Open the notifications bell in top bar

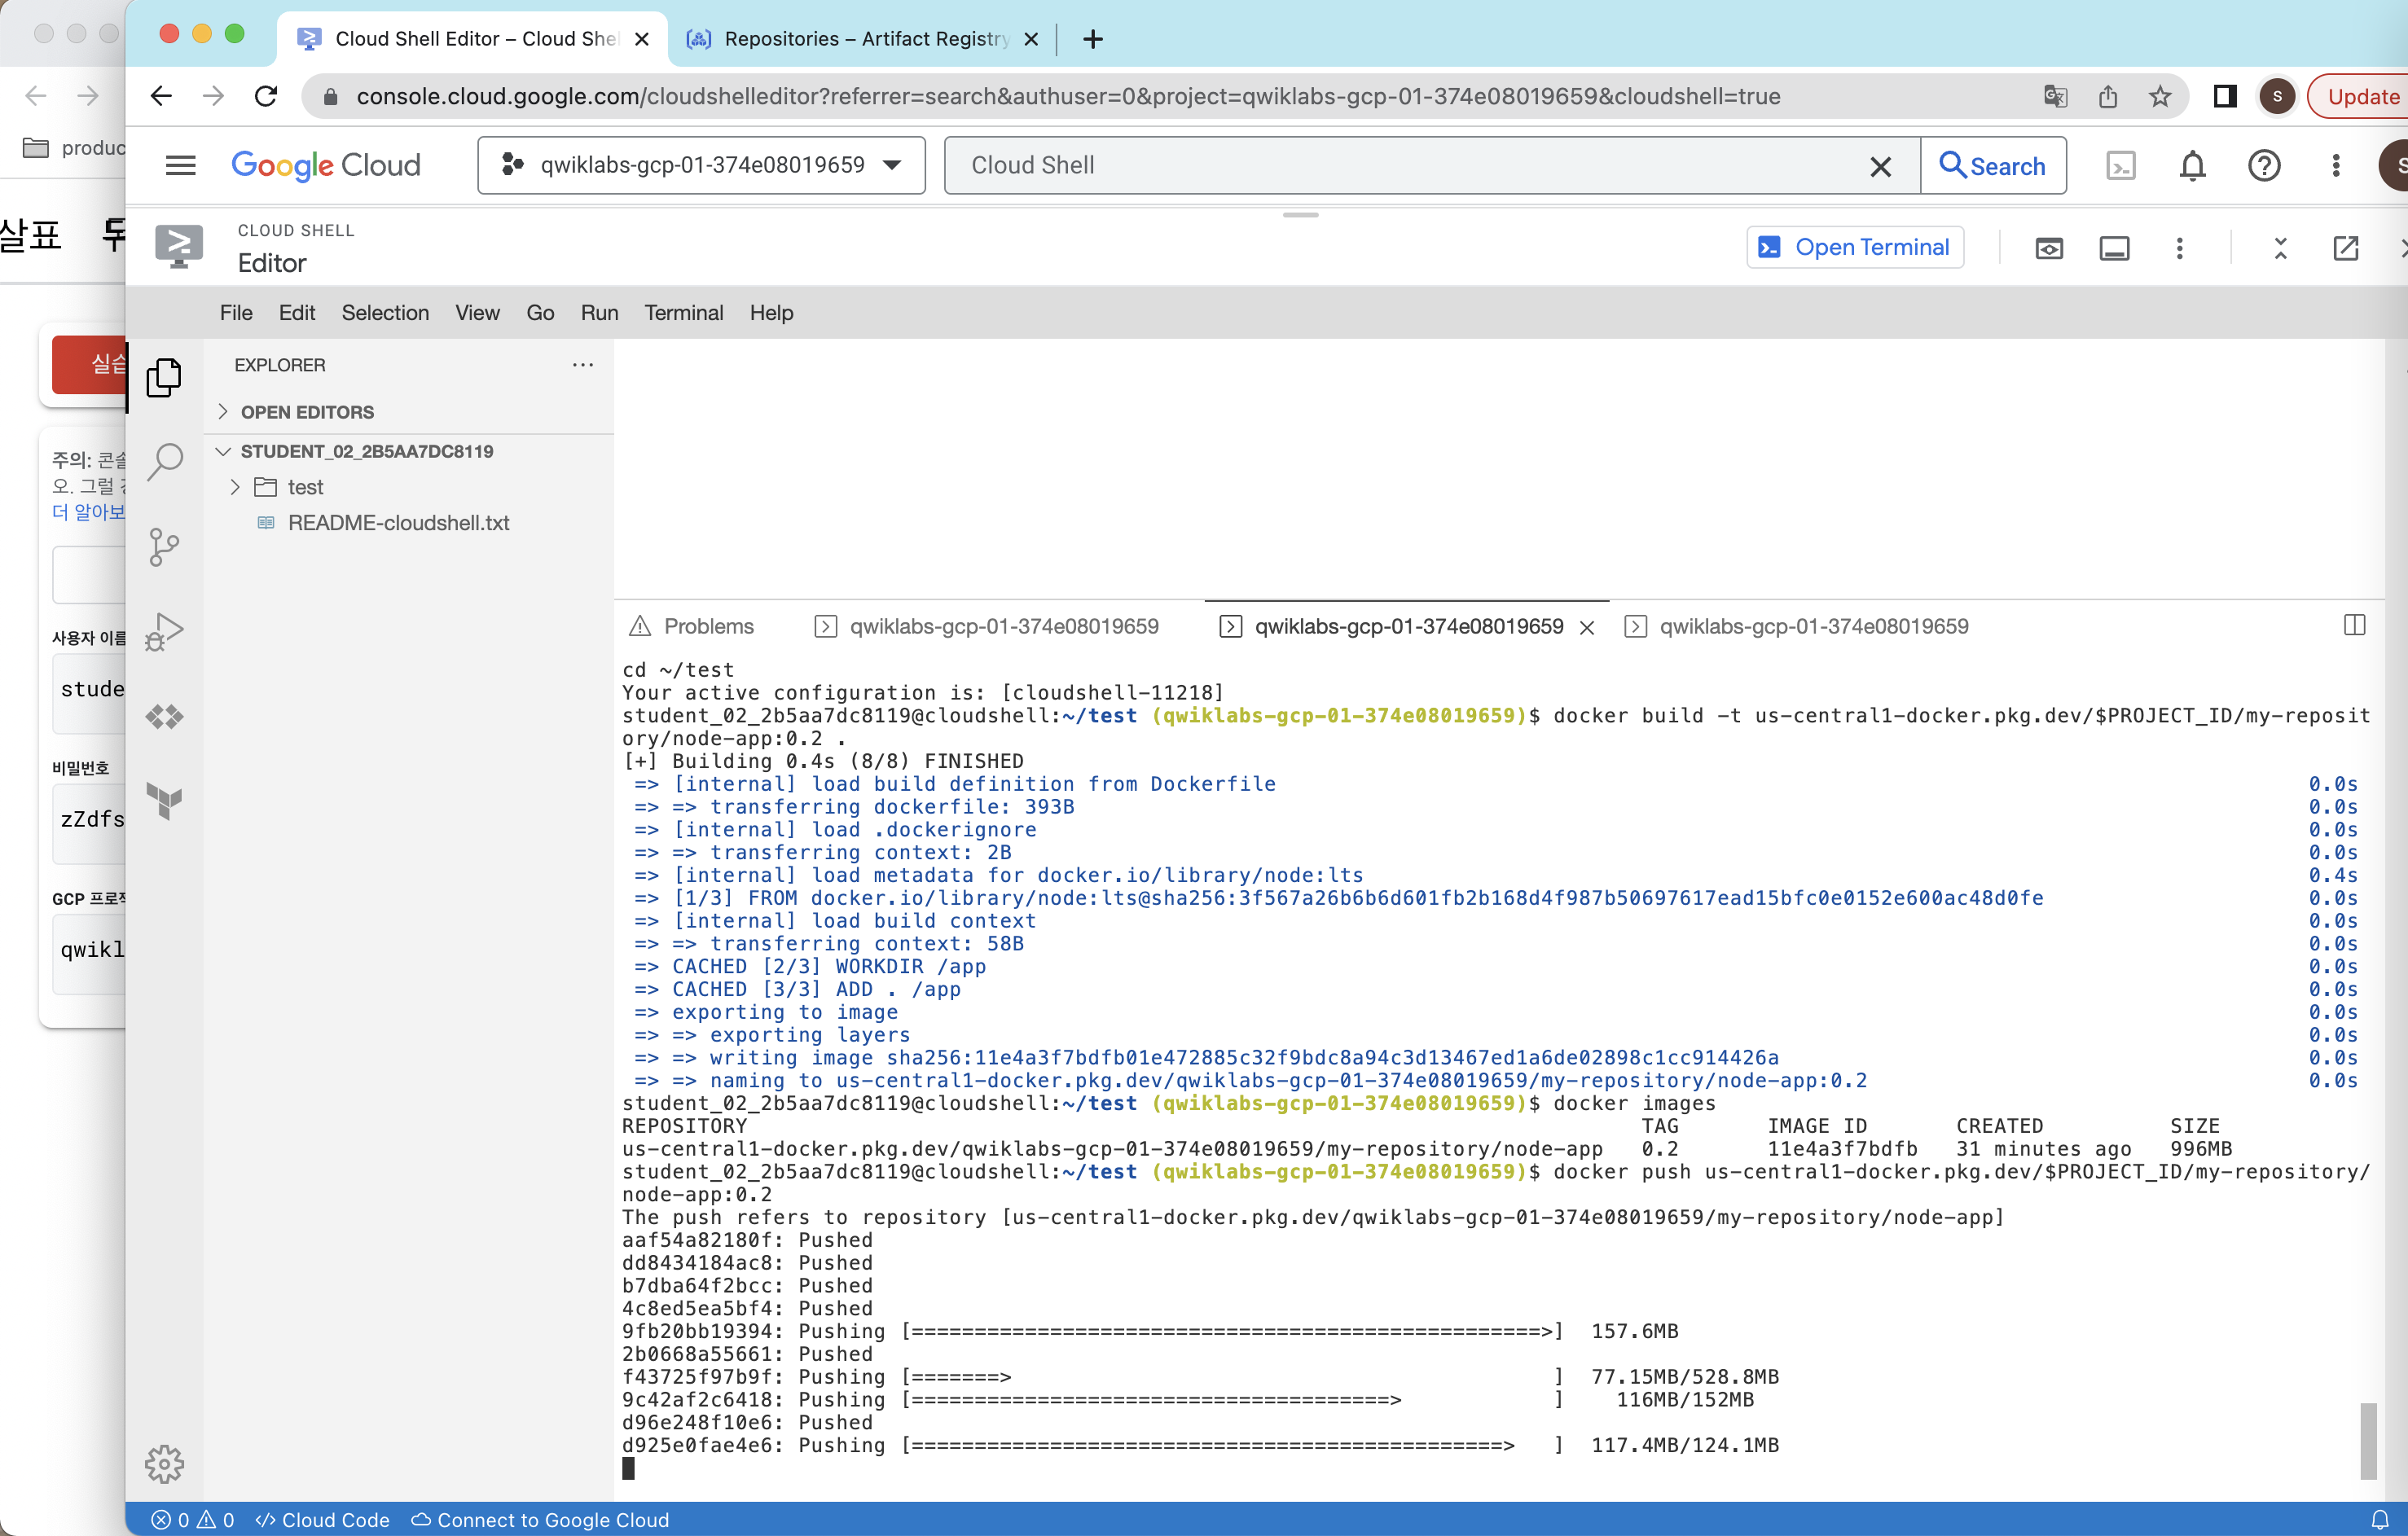tap(2192, 165)
